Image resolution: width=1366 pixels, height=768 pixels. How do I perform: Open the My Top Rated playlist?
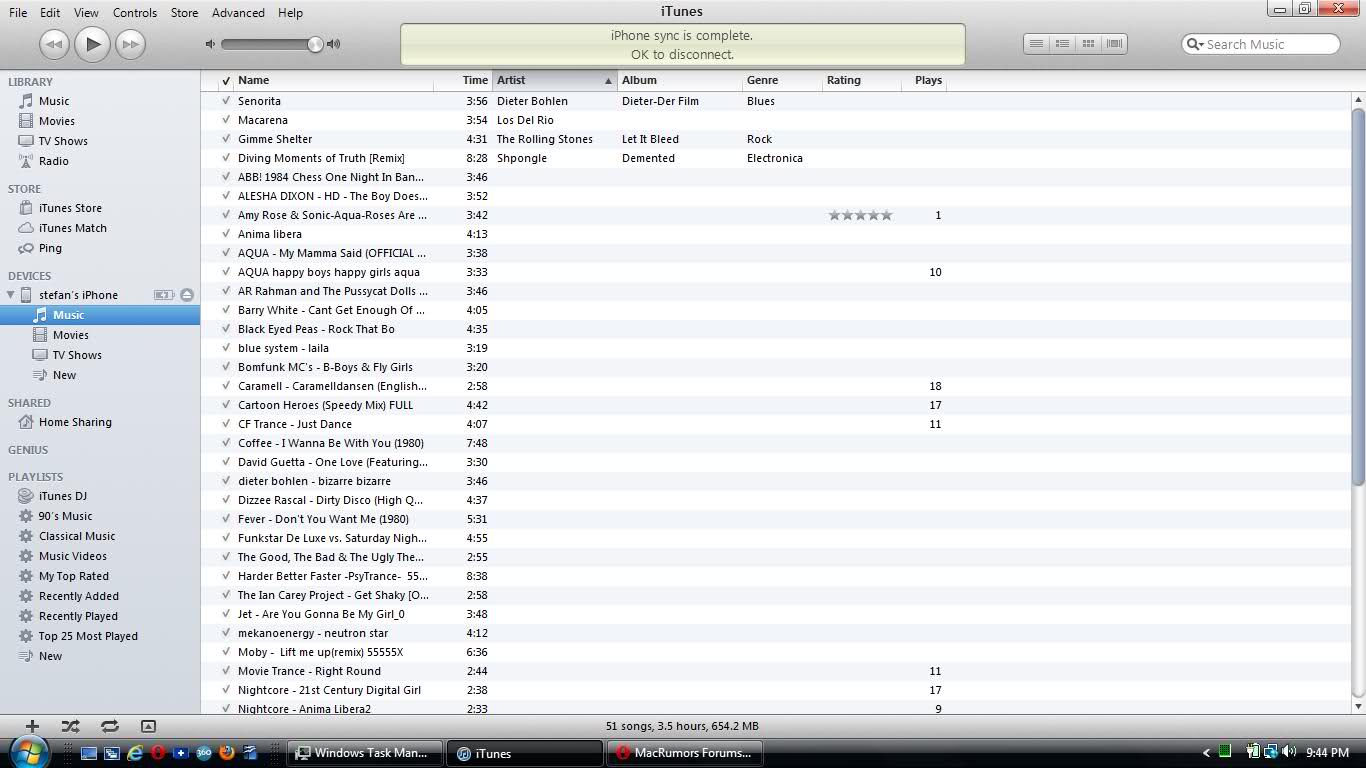tap(73, 576)
